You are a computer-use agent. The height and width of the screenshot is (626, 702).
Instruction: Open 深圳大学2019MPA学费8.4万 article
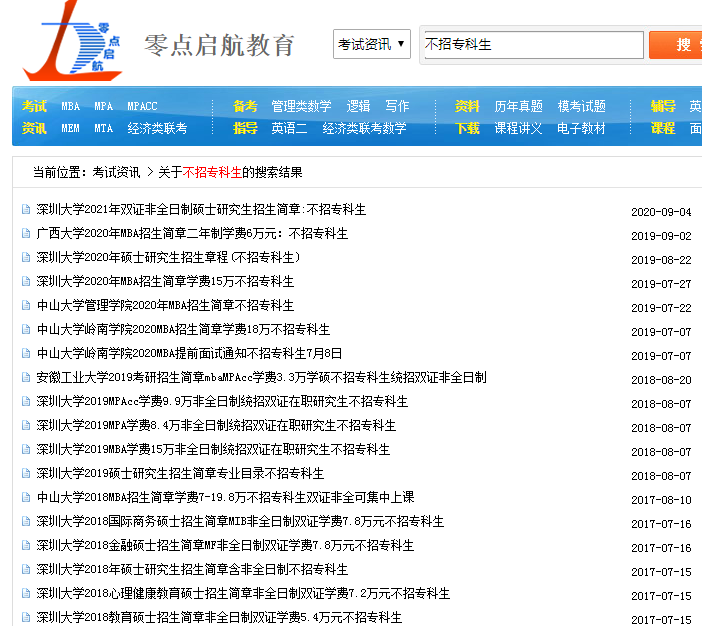[216, 425]
